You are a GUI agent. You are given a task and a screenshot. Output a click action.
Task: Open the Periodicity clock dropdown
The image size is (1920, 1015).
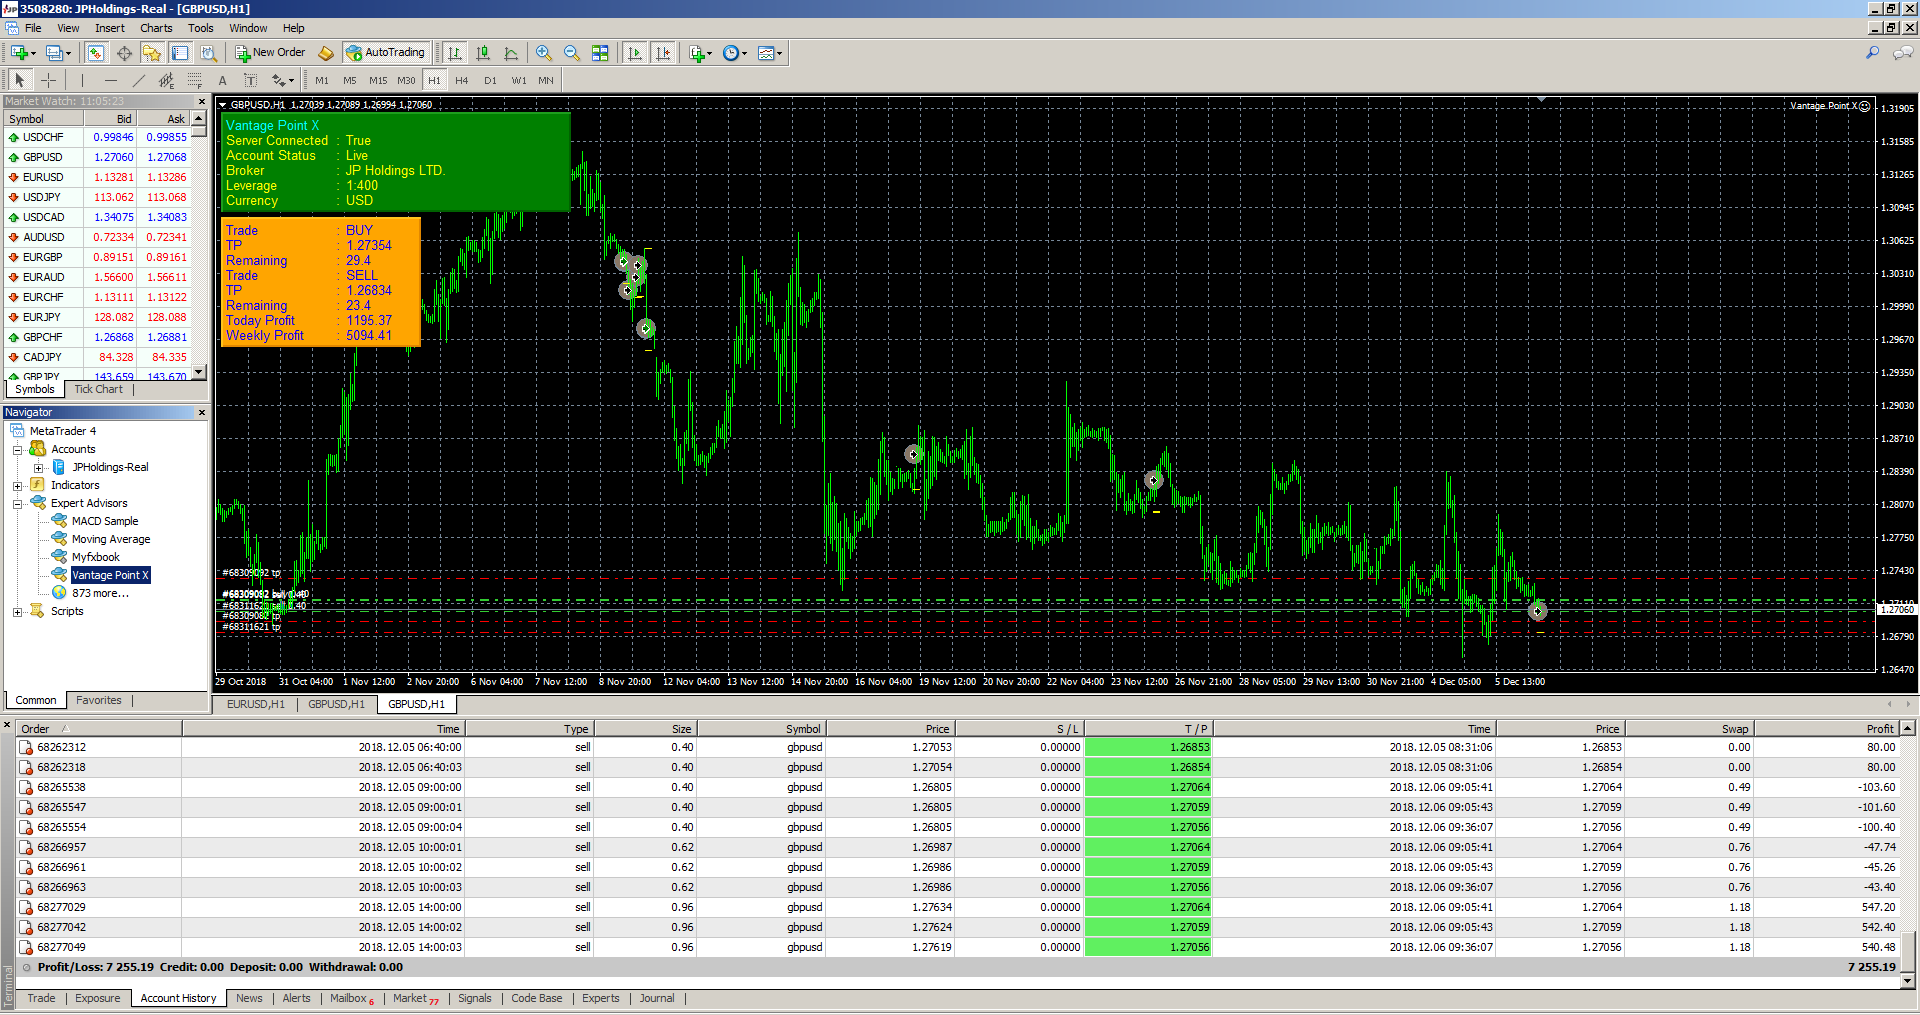735,53
